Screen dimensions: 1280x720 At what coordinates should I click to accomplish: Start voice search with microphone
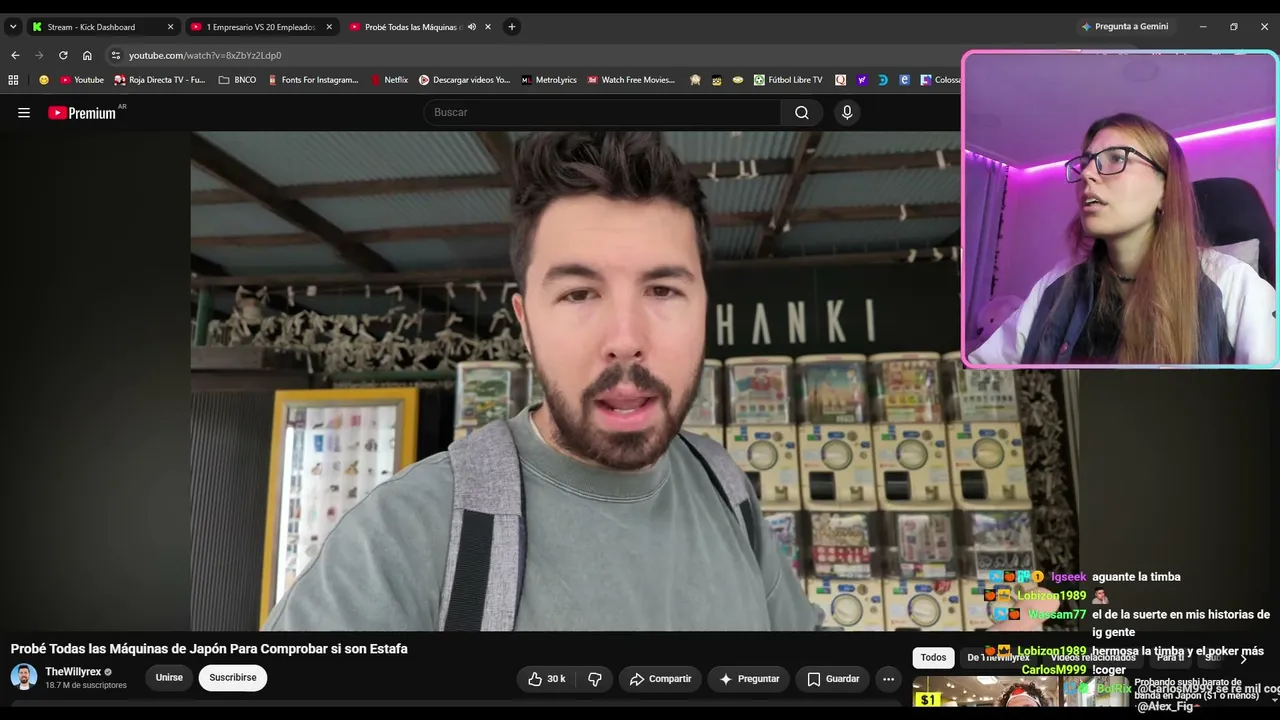847,113
